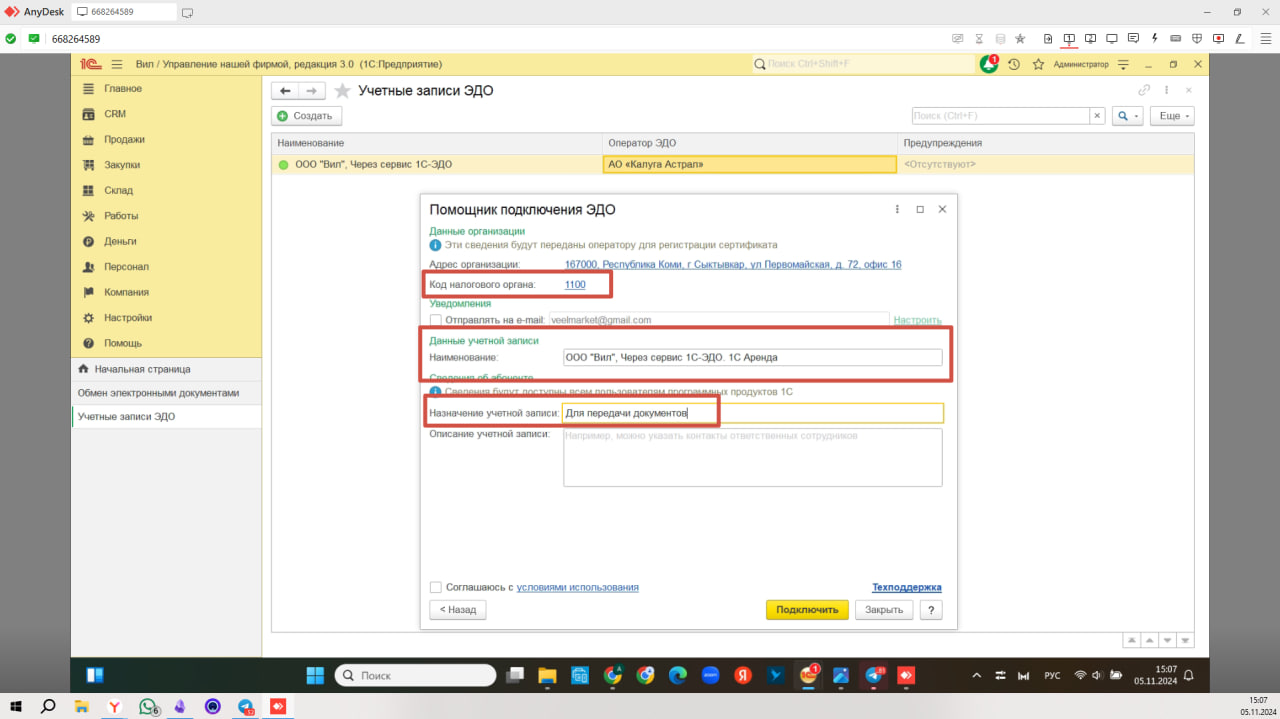Click the AnyDesk chat icon in toolbar
This screenshot has height=719, width=1280.
(1133, 39)
